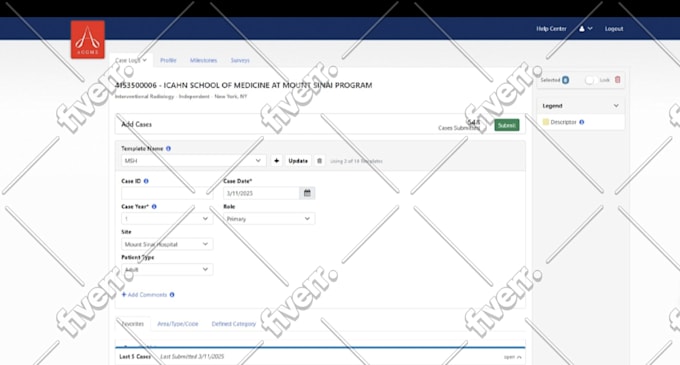Click the Icahn School of Medicine program title
The height and width of the screenshot is (365, 680).
[243, 85]
